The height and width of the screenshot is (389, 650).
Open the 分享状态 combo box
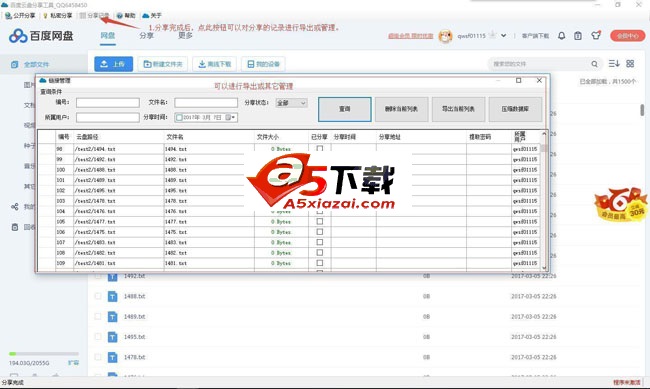pos(291,103)
